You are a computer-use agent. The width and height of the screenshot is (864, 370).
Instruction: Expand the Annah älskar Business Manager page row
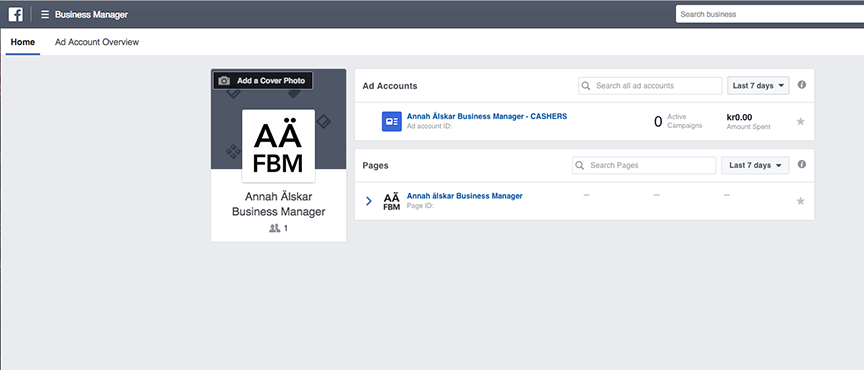[369, 201]
